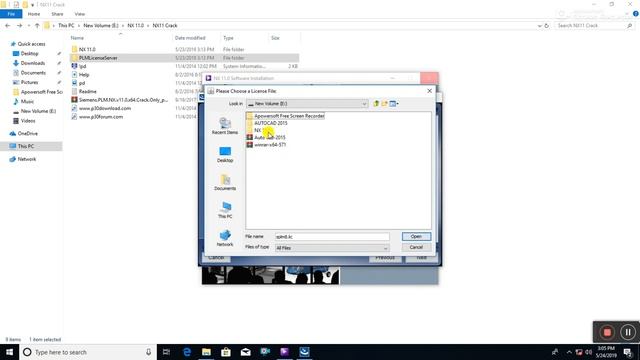Click the Up arrow in File Explorer
This screenshot has height=360, width=640.
click(37, 25)
